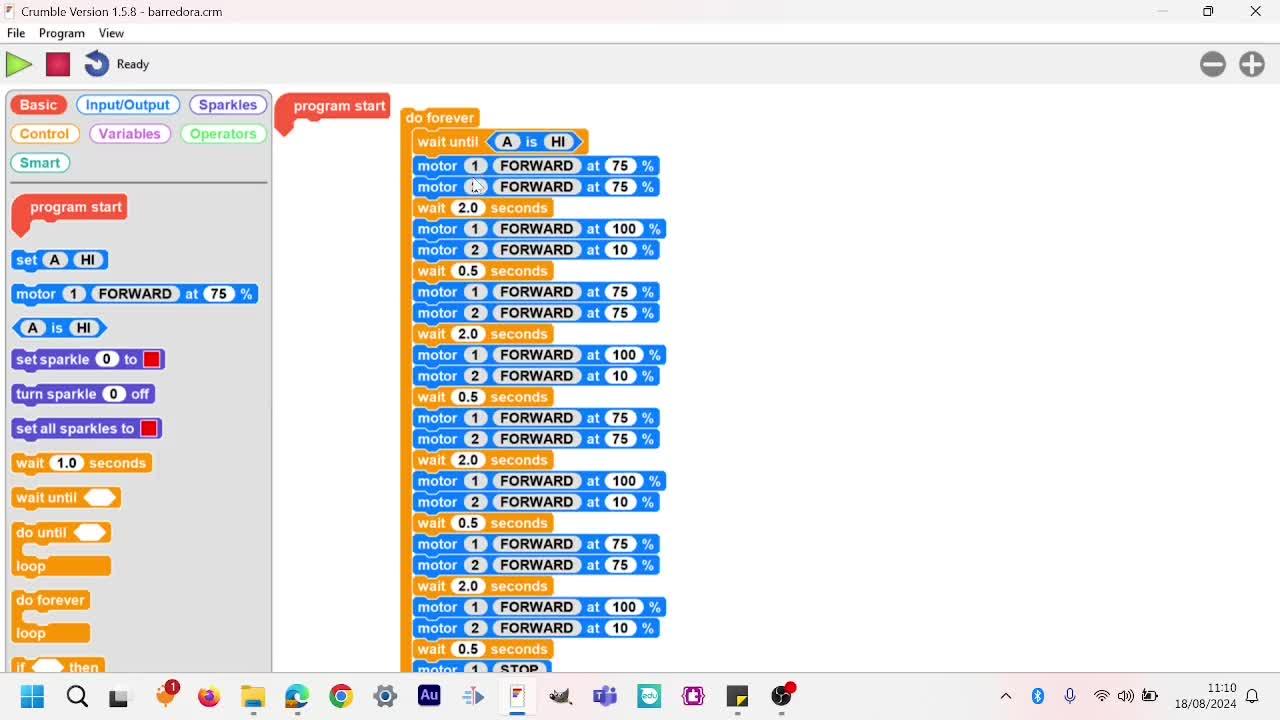1280x720 pixels.
Task: Launch Google Chrome from the taskbar
Action: 341,696
